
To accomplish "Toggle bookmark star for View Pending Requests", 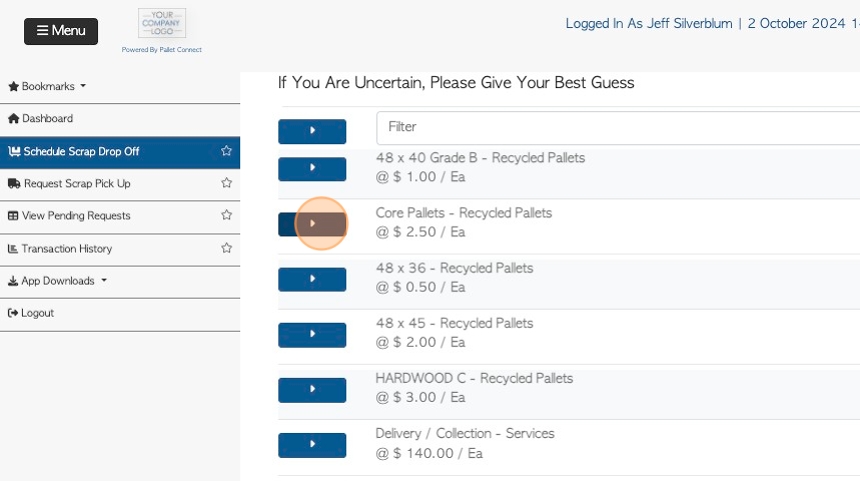I will (226, 215).
